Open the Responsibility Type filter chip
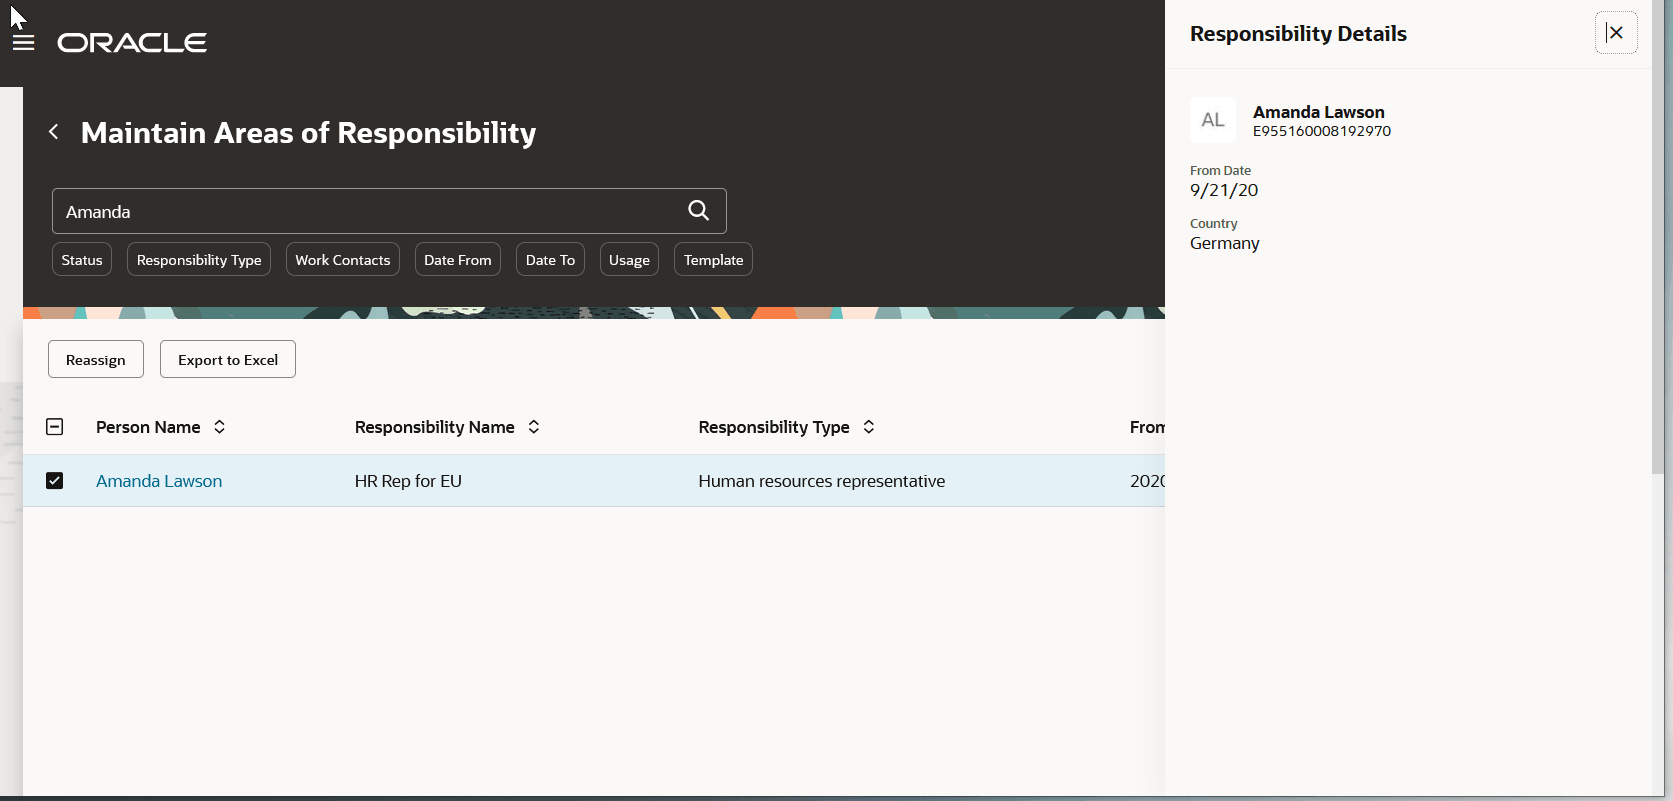Screen dimensions: 1673x801 [x=199, y=259]
